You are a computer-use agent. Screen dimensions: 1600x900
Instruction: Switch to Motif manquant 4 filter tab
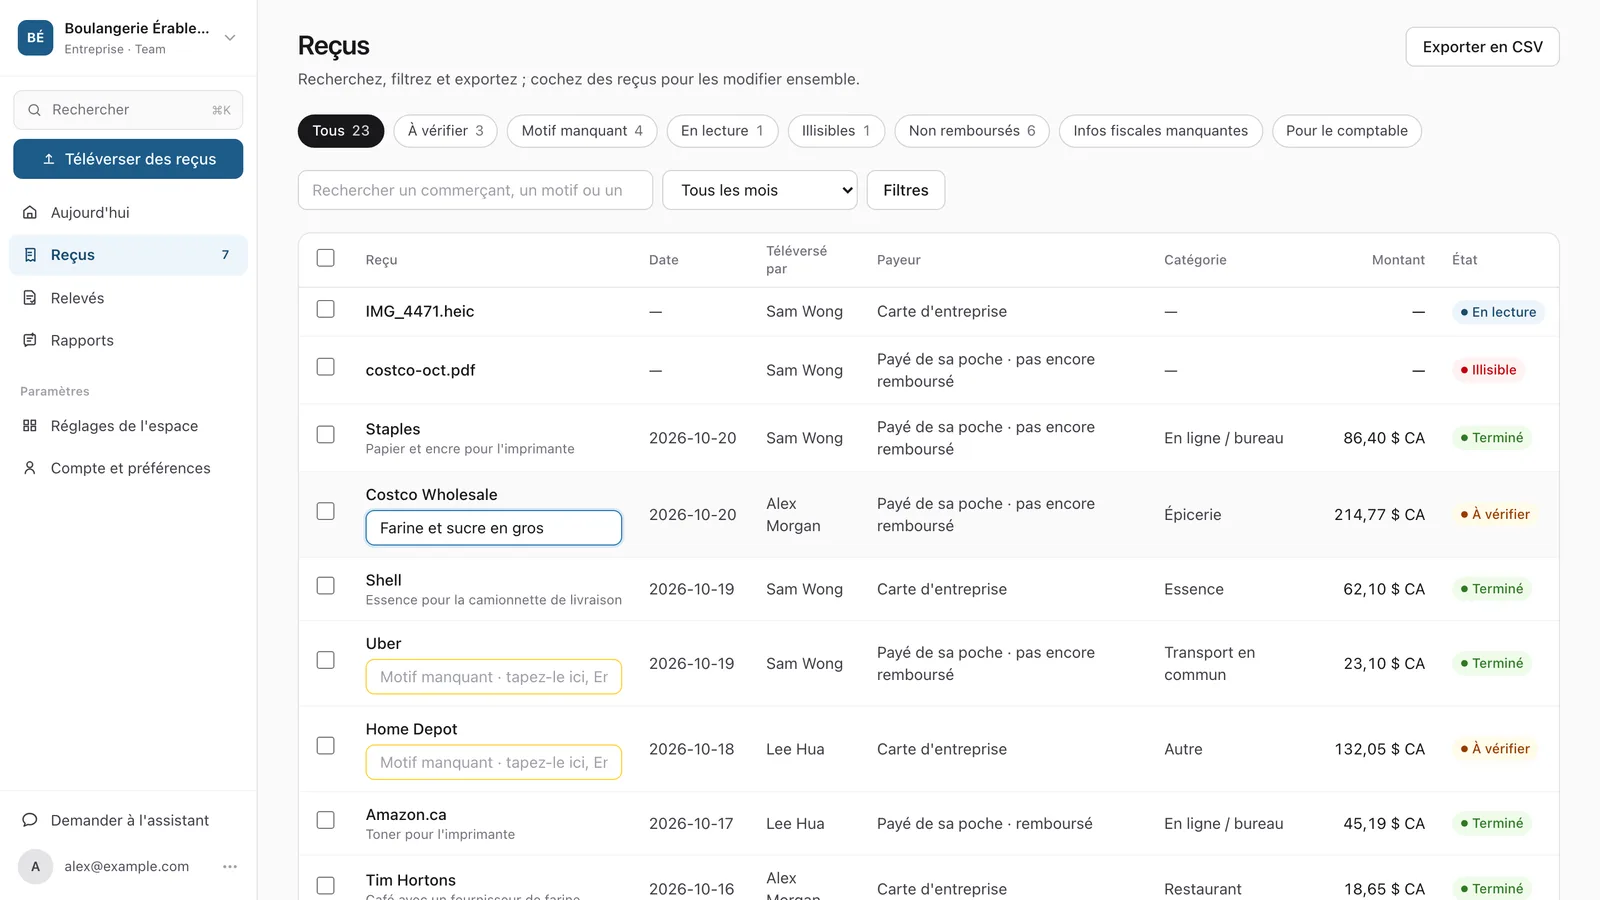[582, 131]
